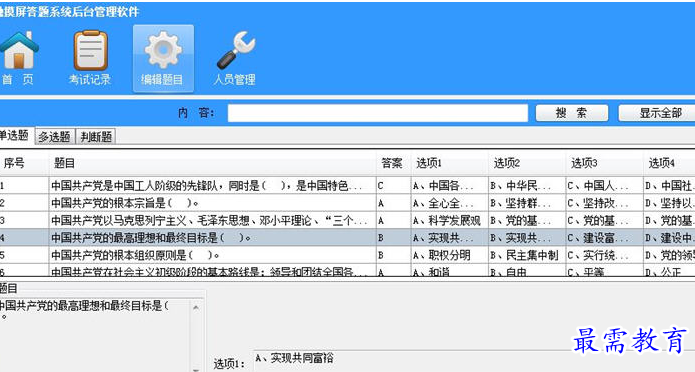This screenshot has height=372, width=695.
Task: Click the 选项3 column header
Action: tap(605, 163)
